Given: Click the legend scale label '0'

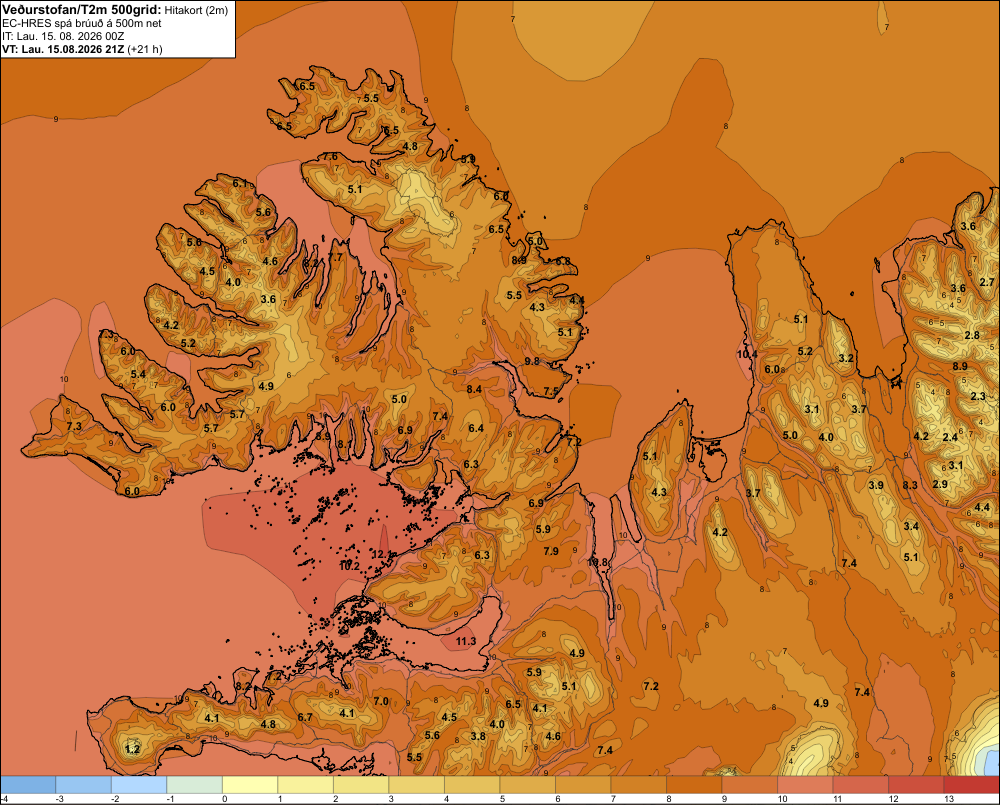Looking at the screenshot, I should pos(224,799).
